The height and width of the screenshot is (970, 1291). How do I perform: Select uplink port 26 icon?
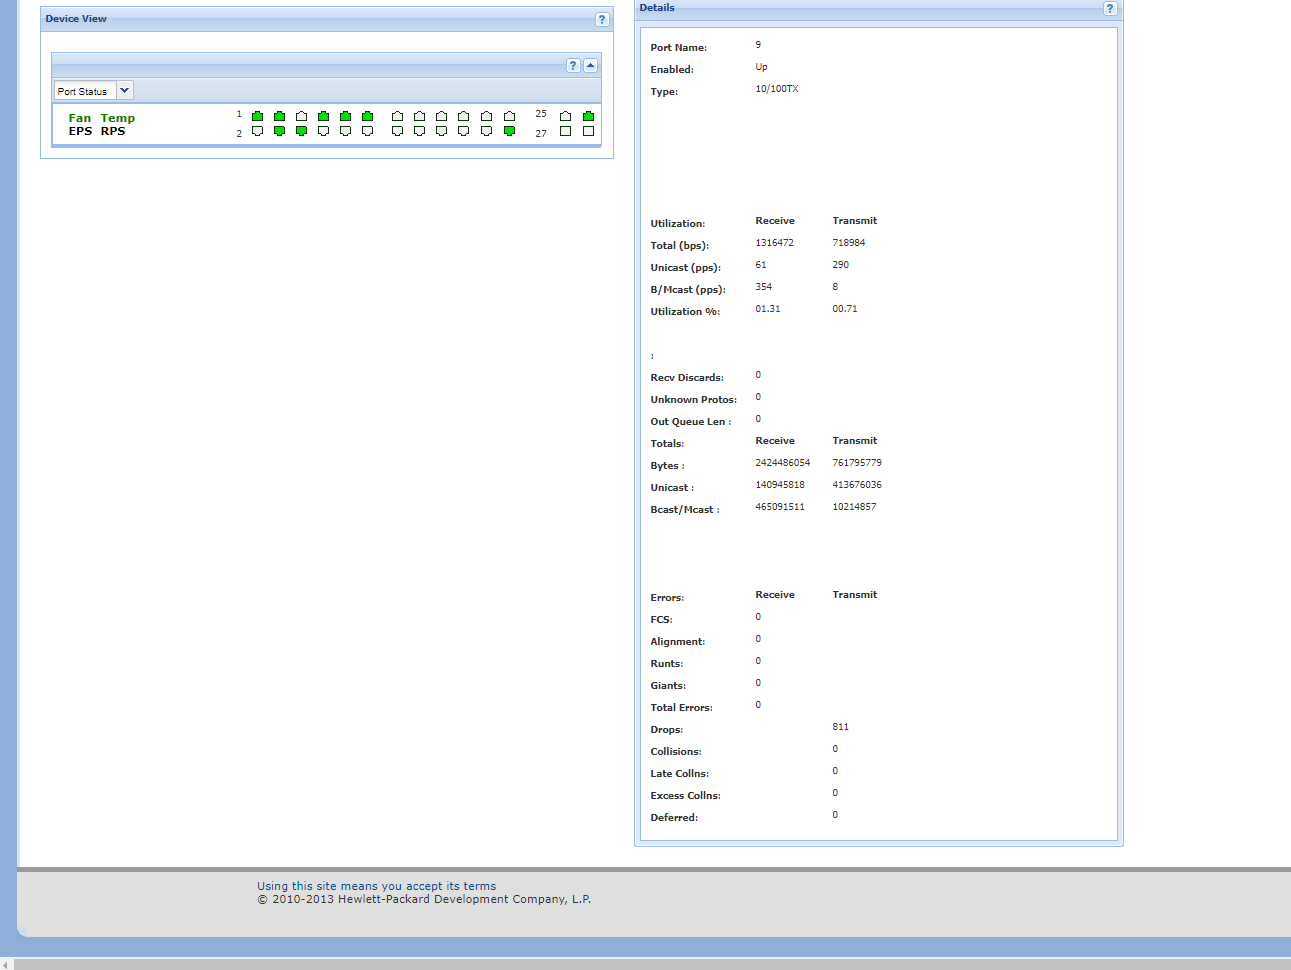[588, 116]
